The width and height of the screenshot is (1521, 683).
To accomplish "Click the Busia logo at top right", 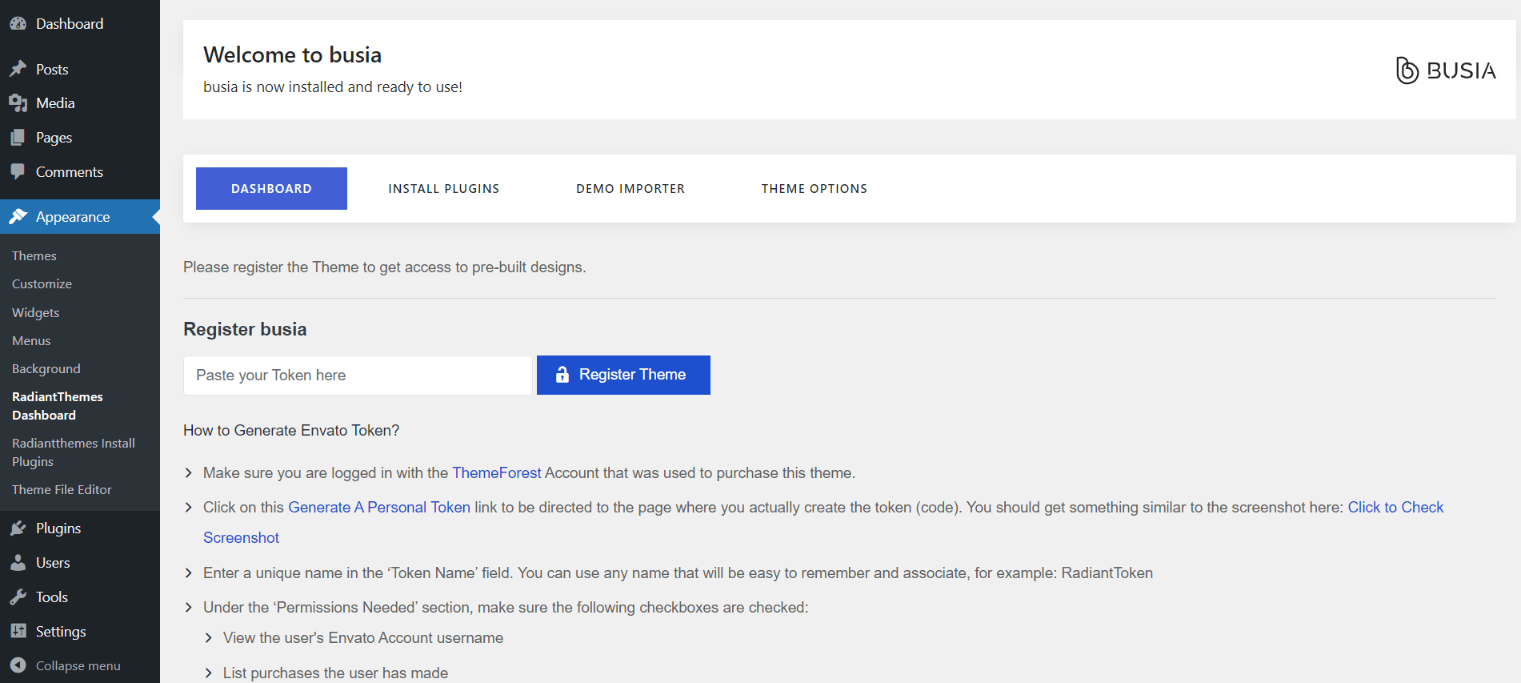I will (x=1445, y=70).
